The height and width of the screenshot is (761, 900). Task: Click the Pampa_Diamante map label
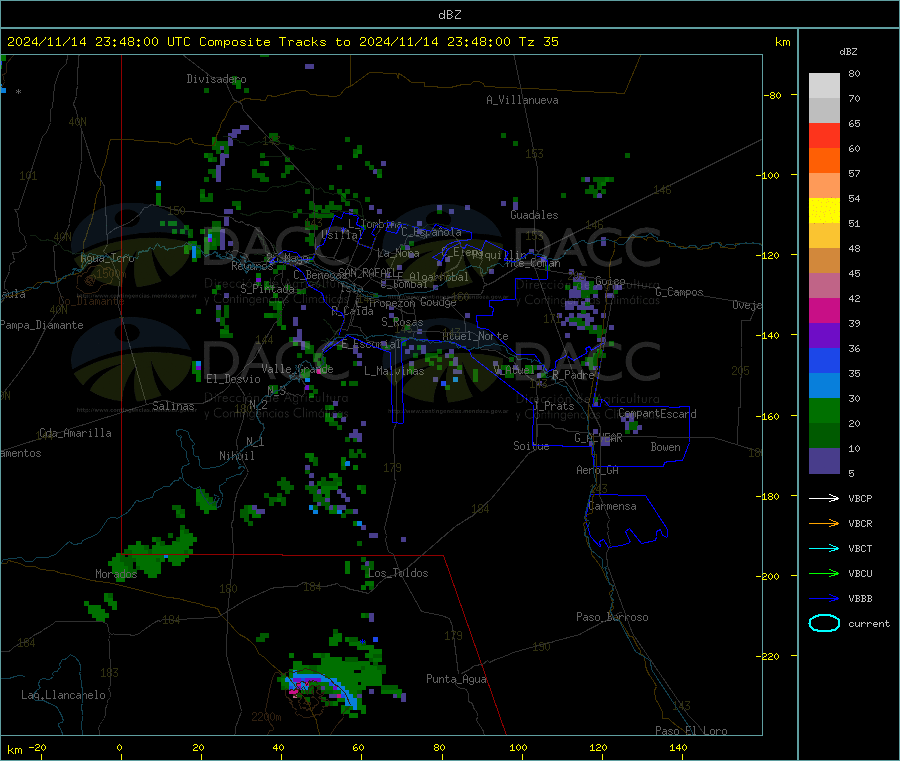tap(41, 325)
